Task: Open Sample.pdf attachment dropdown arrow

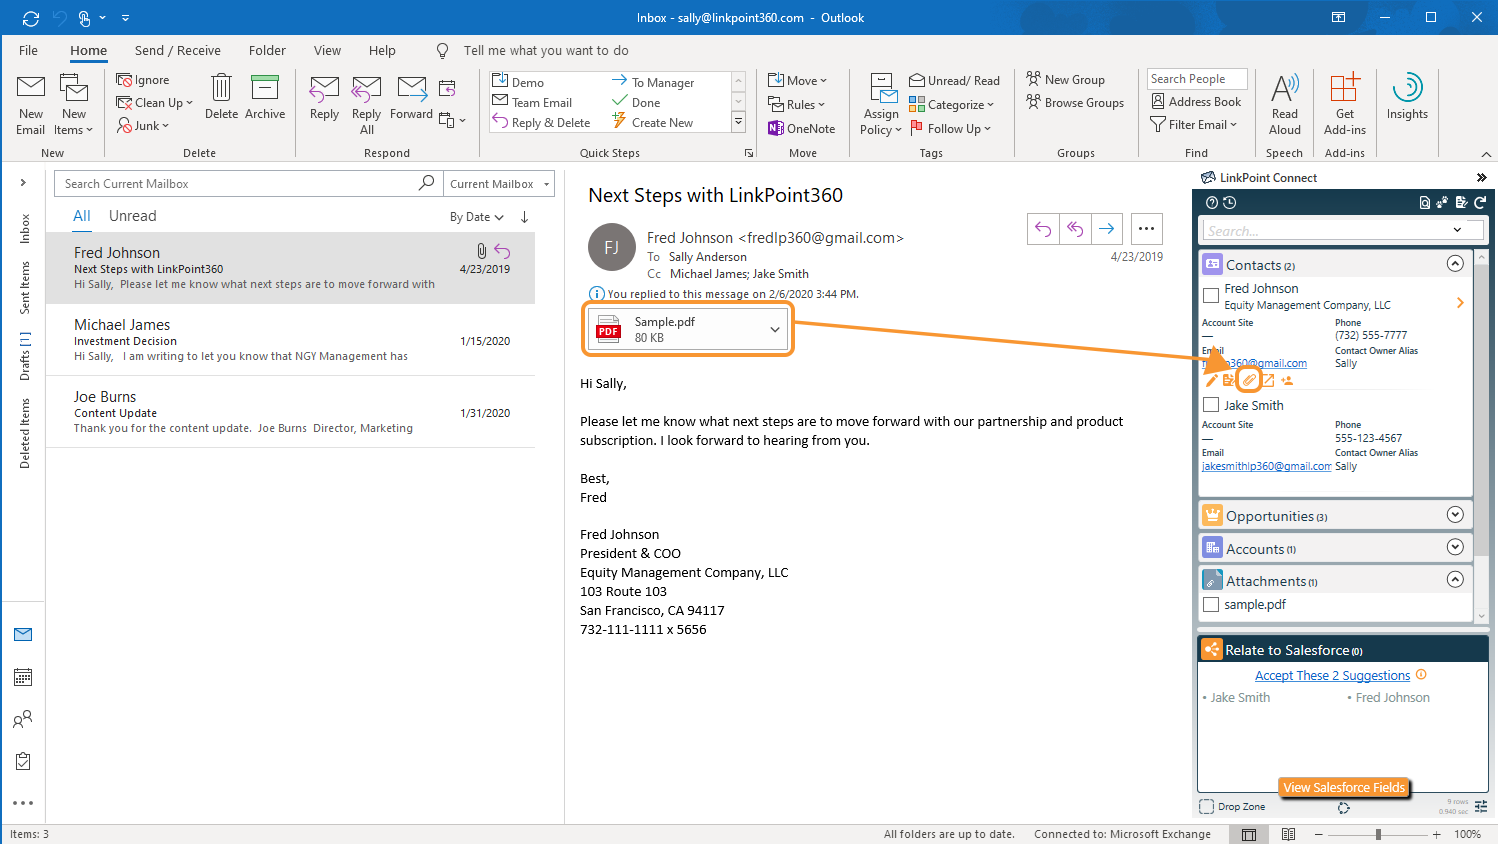Action: point(775,329)
